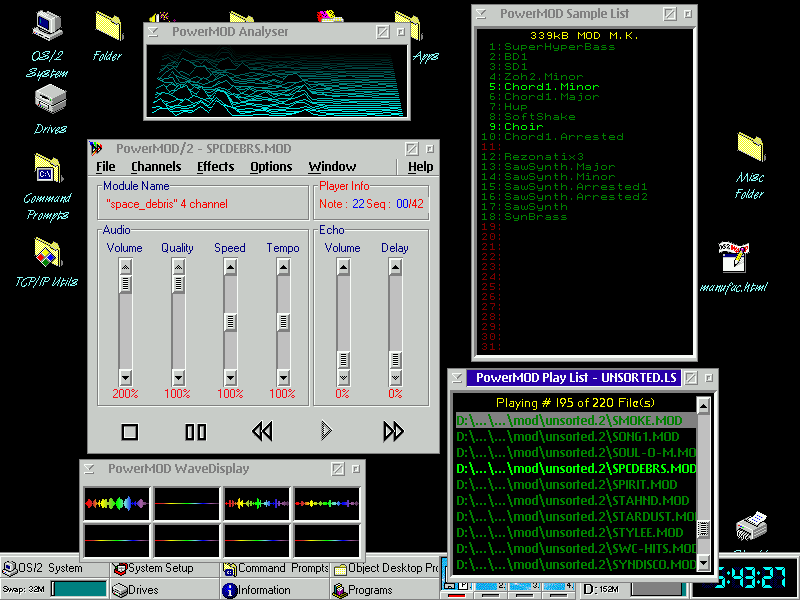Click Quality slider down arrow
800x600 pixels.
178,378
